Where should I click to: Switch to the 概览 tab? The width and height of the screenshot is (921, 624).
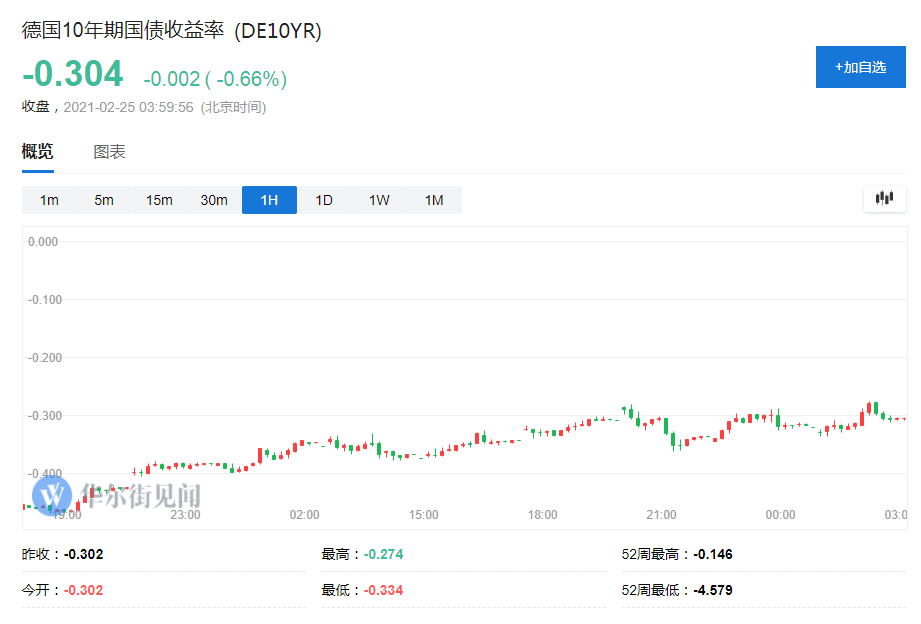tap(38, 152)
